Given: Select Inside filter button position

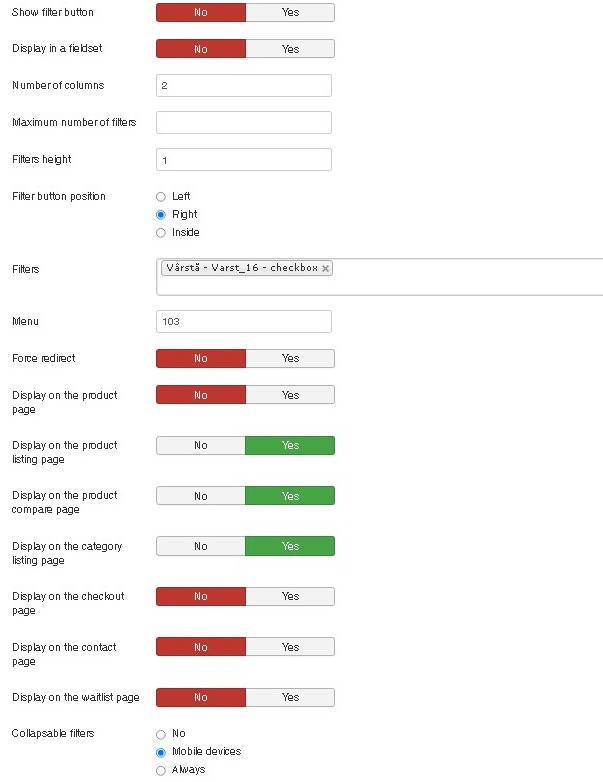Looking at the screenshot, I should coord(161,233).
